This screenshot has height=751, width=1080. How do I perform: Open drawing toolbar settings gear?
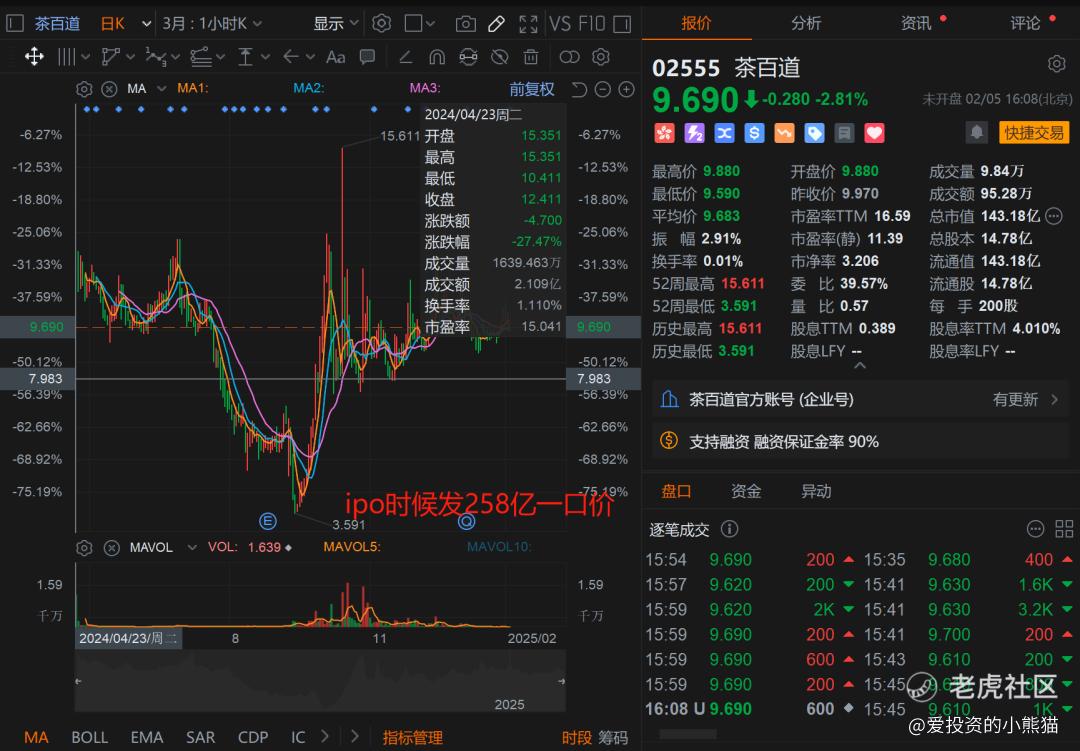(601, 56)
